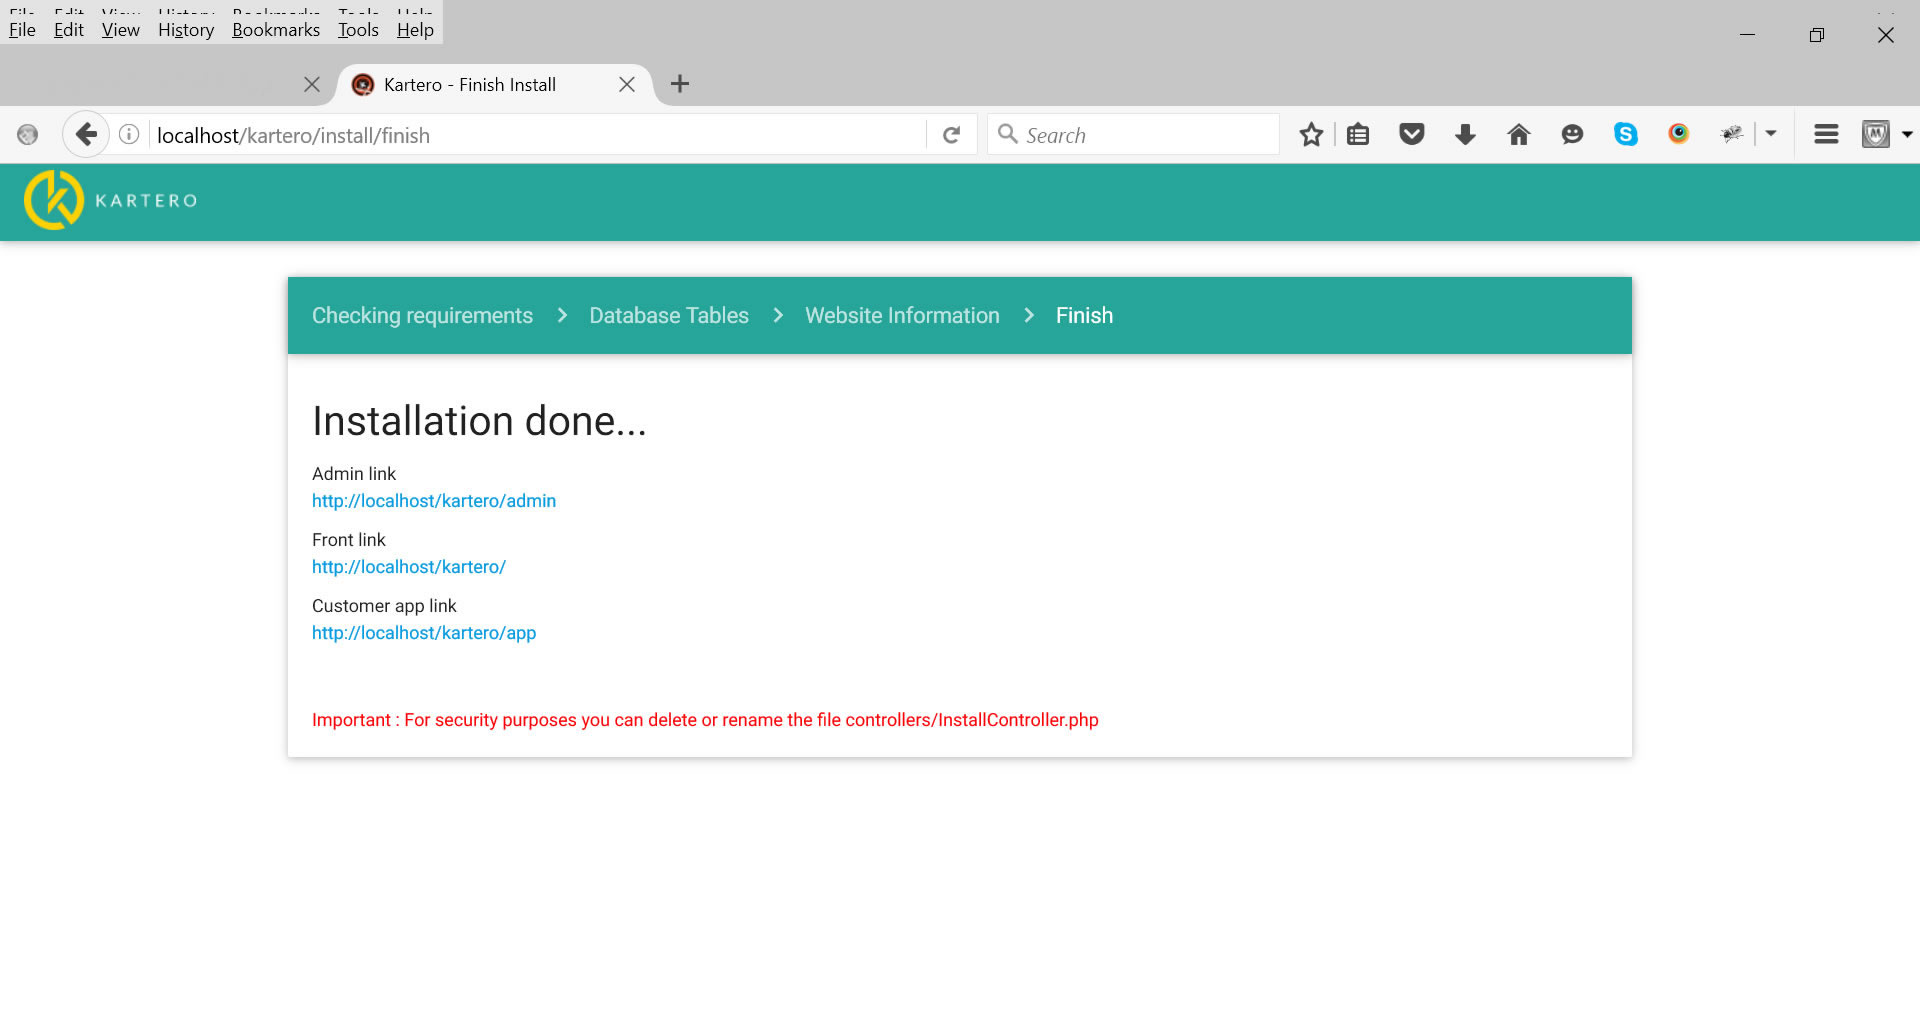Open the Customer app link URL
This screenshot has width=1920, height=1011.
point(423,633)
